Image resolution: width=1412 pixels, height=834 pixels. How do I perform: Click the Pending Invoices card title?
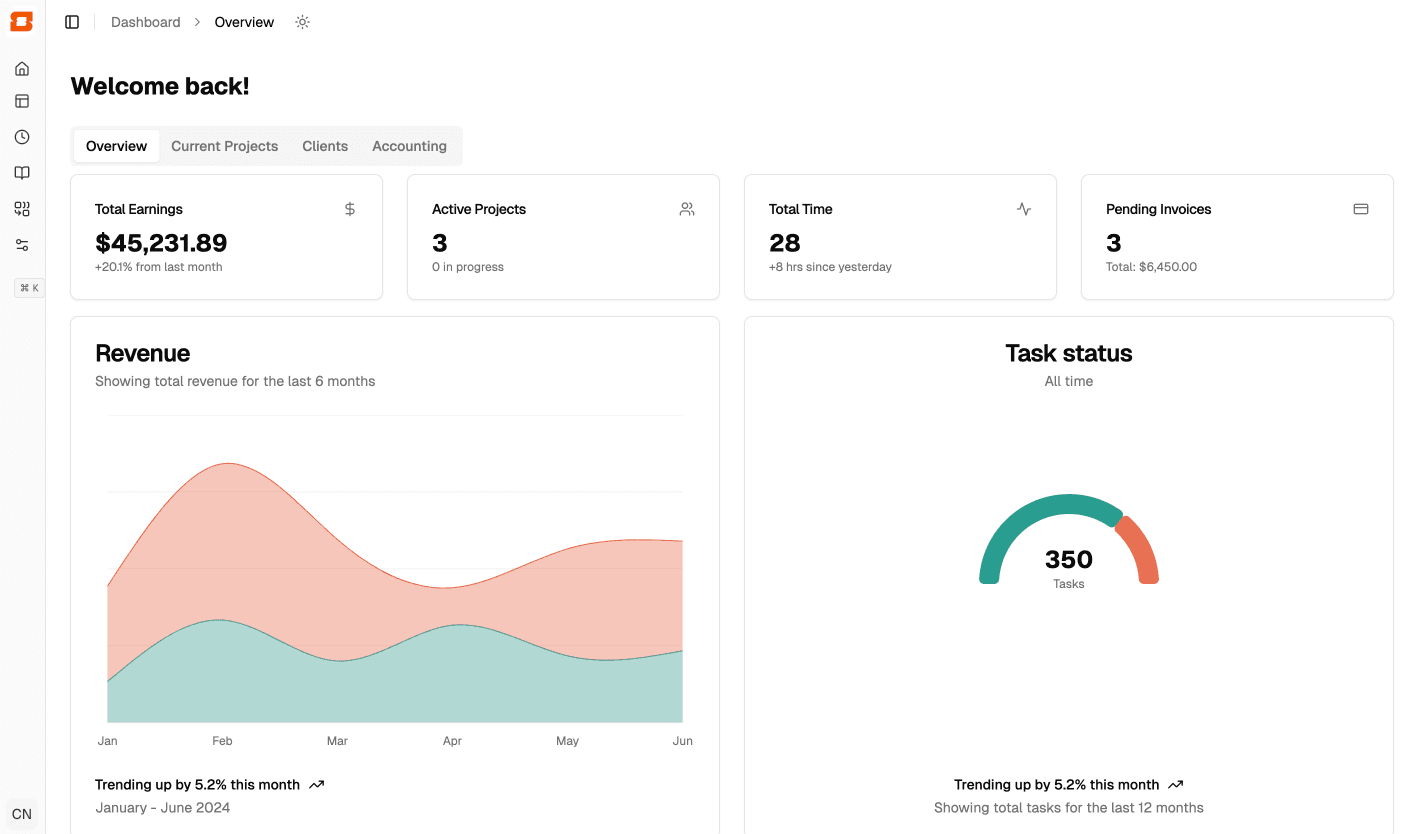click(1158, 209)
